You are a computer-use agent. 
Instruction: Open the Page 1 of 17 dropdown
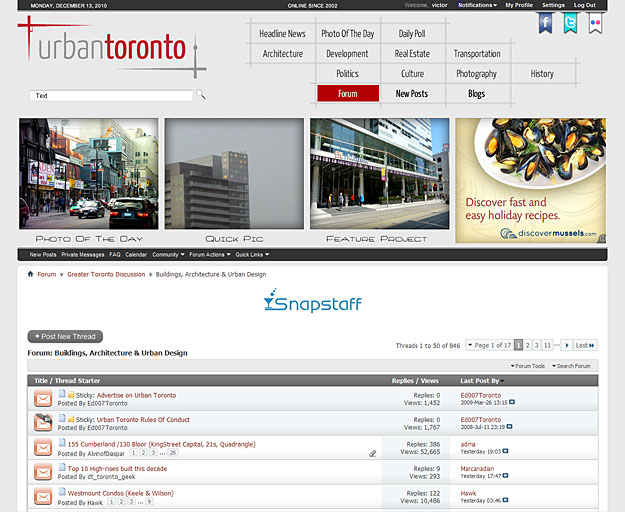490,345
